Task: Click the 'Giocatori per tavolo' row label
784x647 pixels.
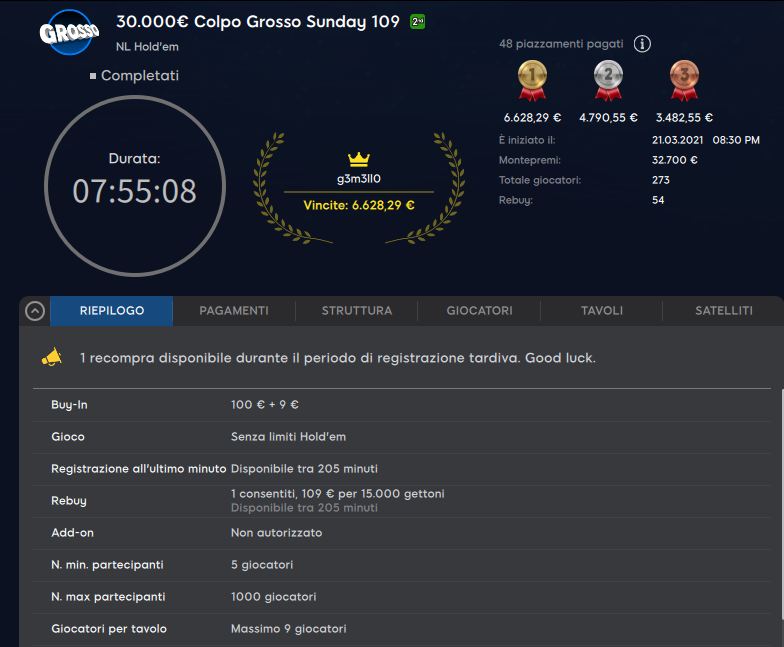Action: coord(108,628)
